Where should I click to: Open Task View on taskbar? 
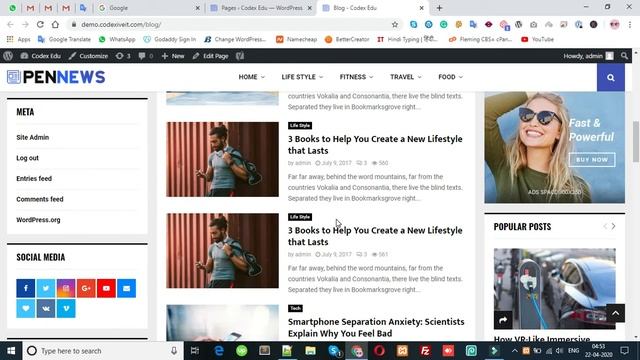[x=195, y=351]
